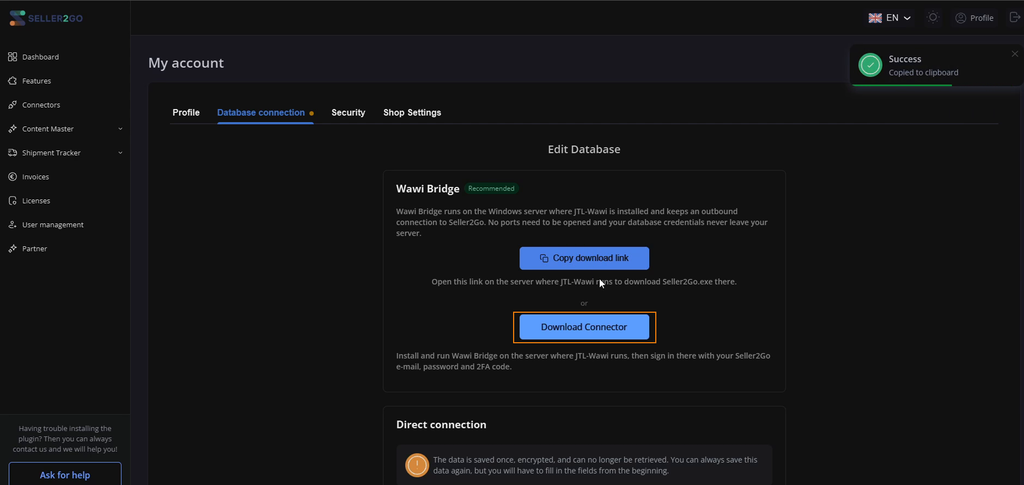
Task: Click the Direct connection heading
Action: click(441, 424)
